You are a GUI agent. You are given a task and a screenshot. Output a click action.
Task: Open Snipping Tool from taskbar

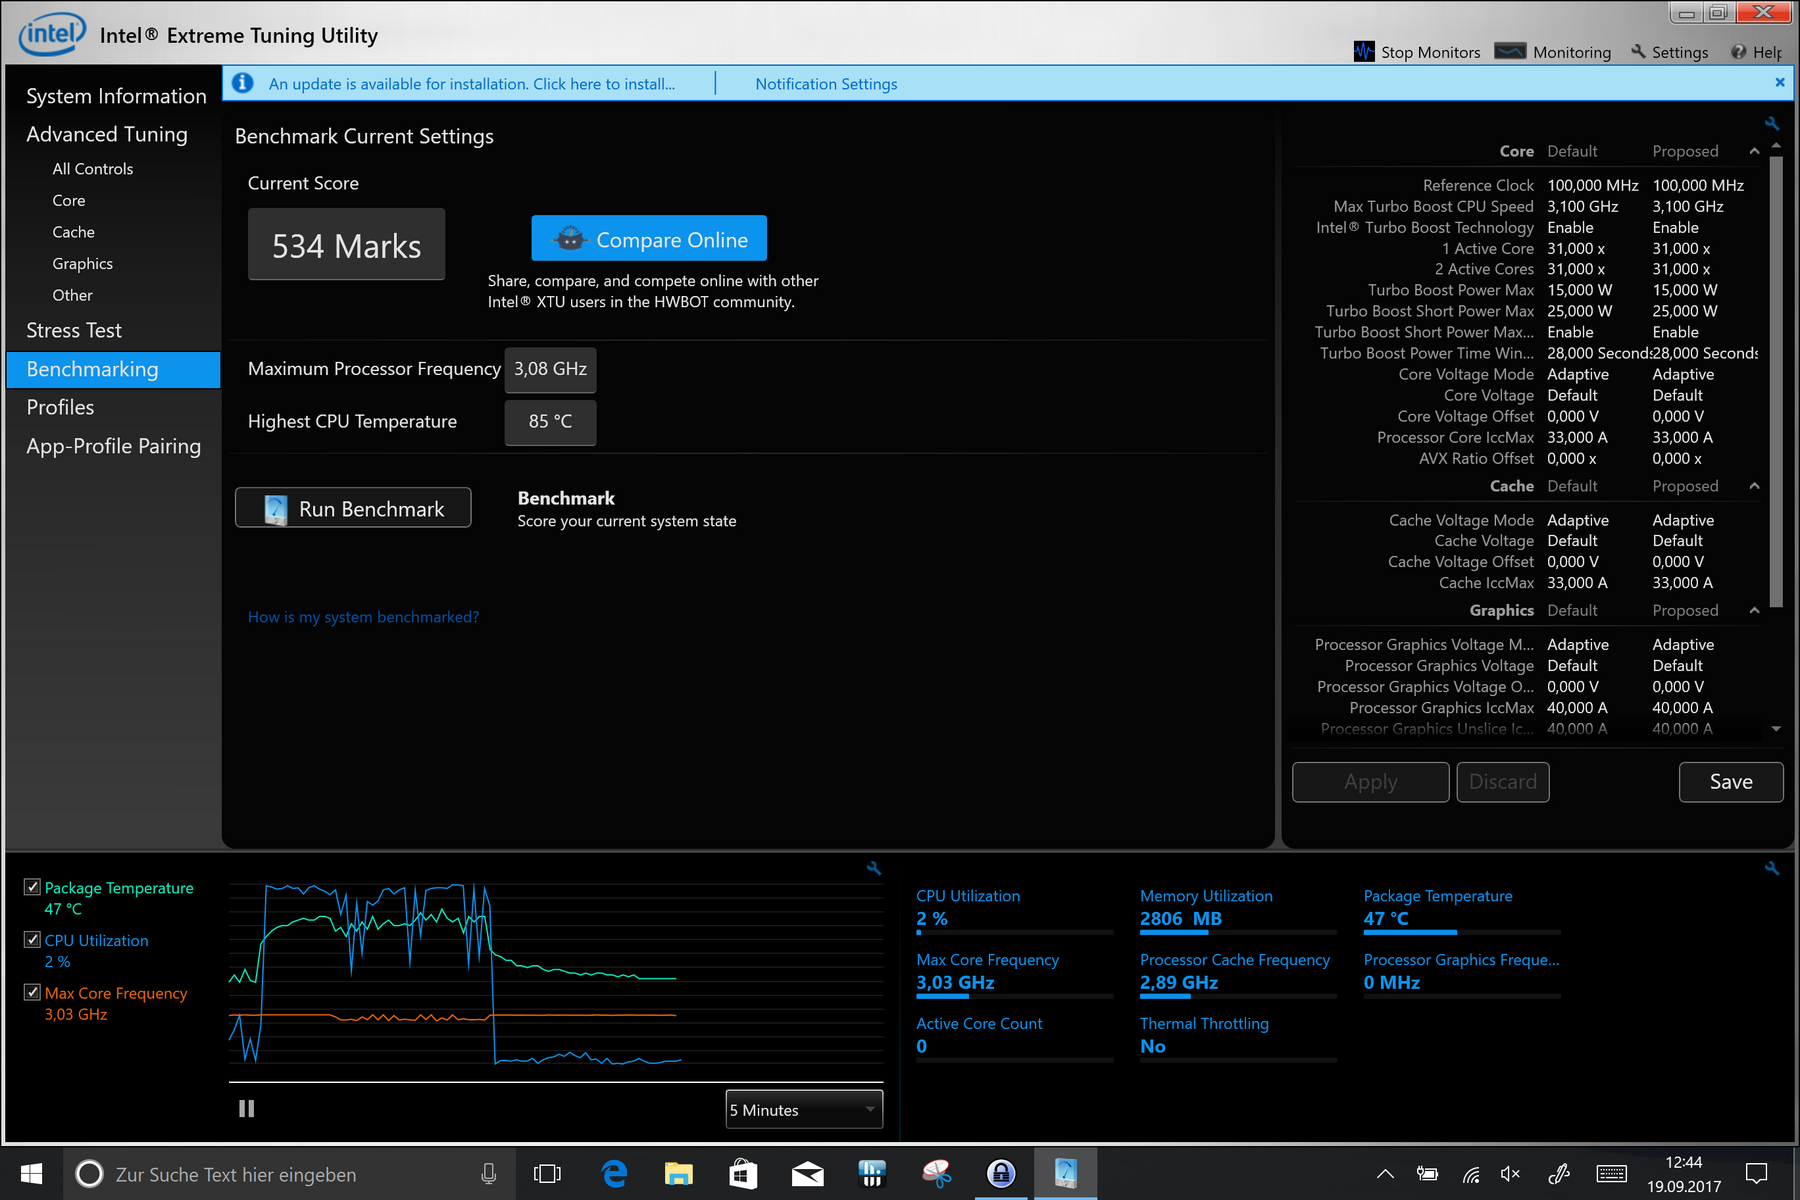(x=937, y=1174)
